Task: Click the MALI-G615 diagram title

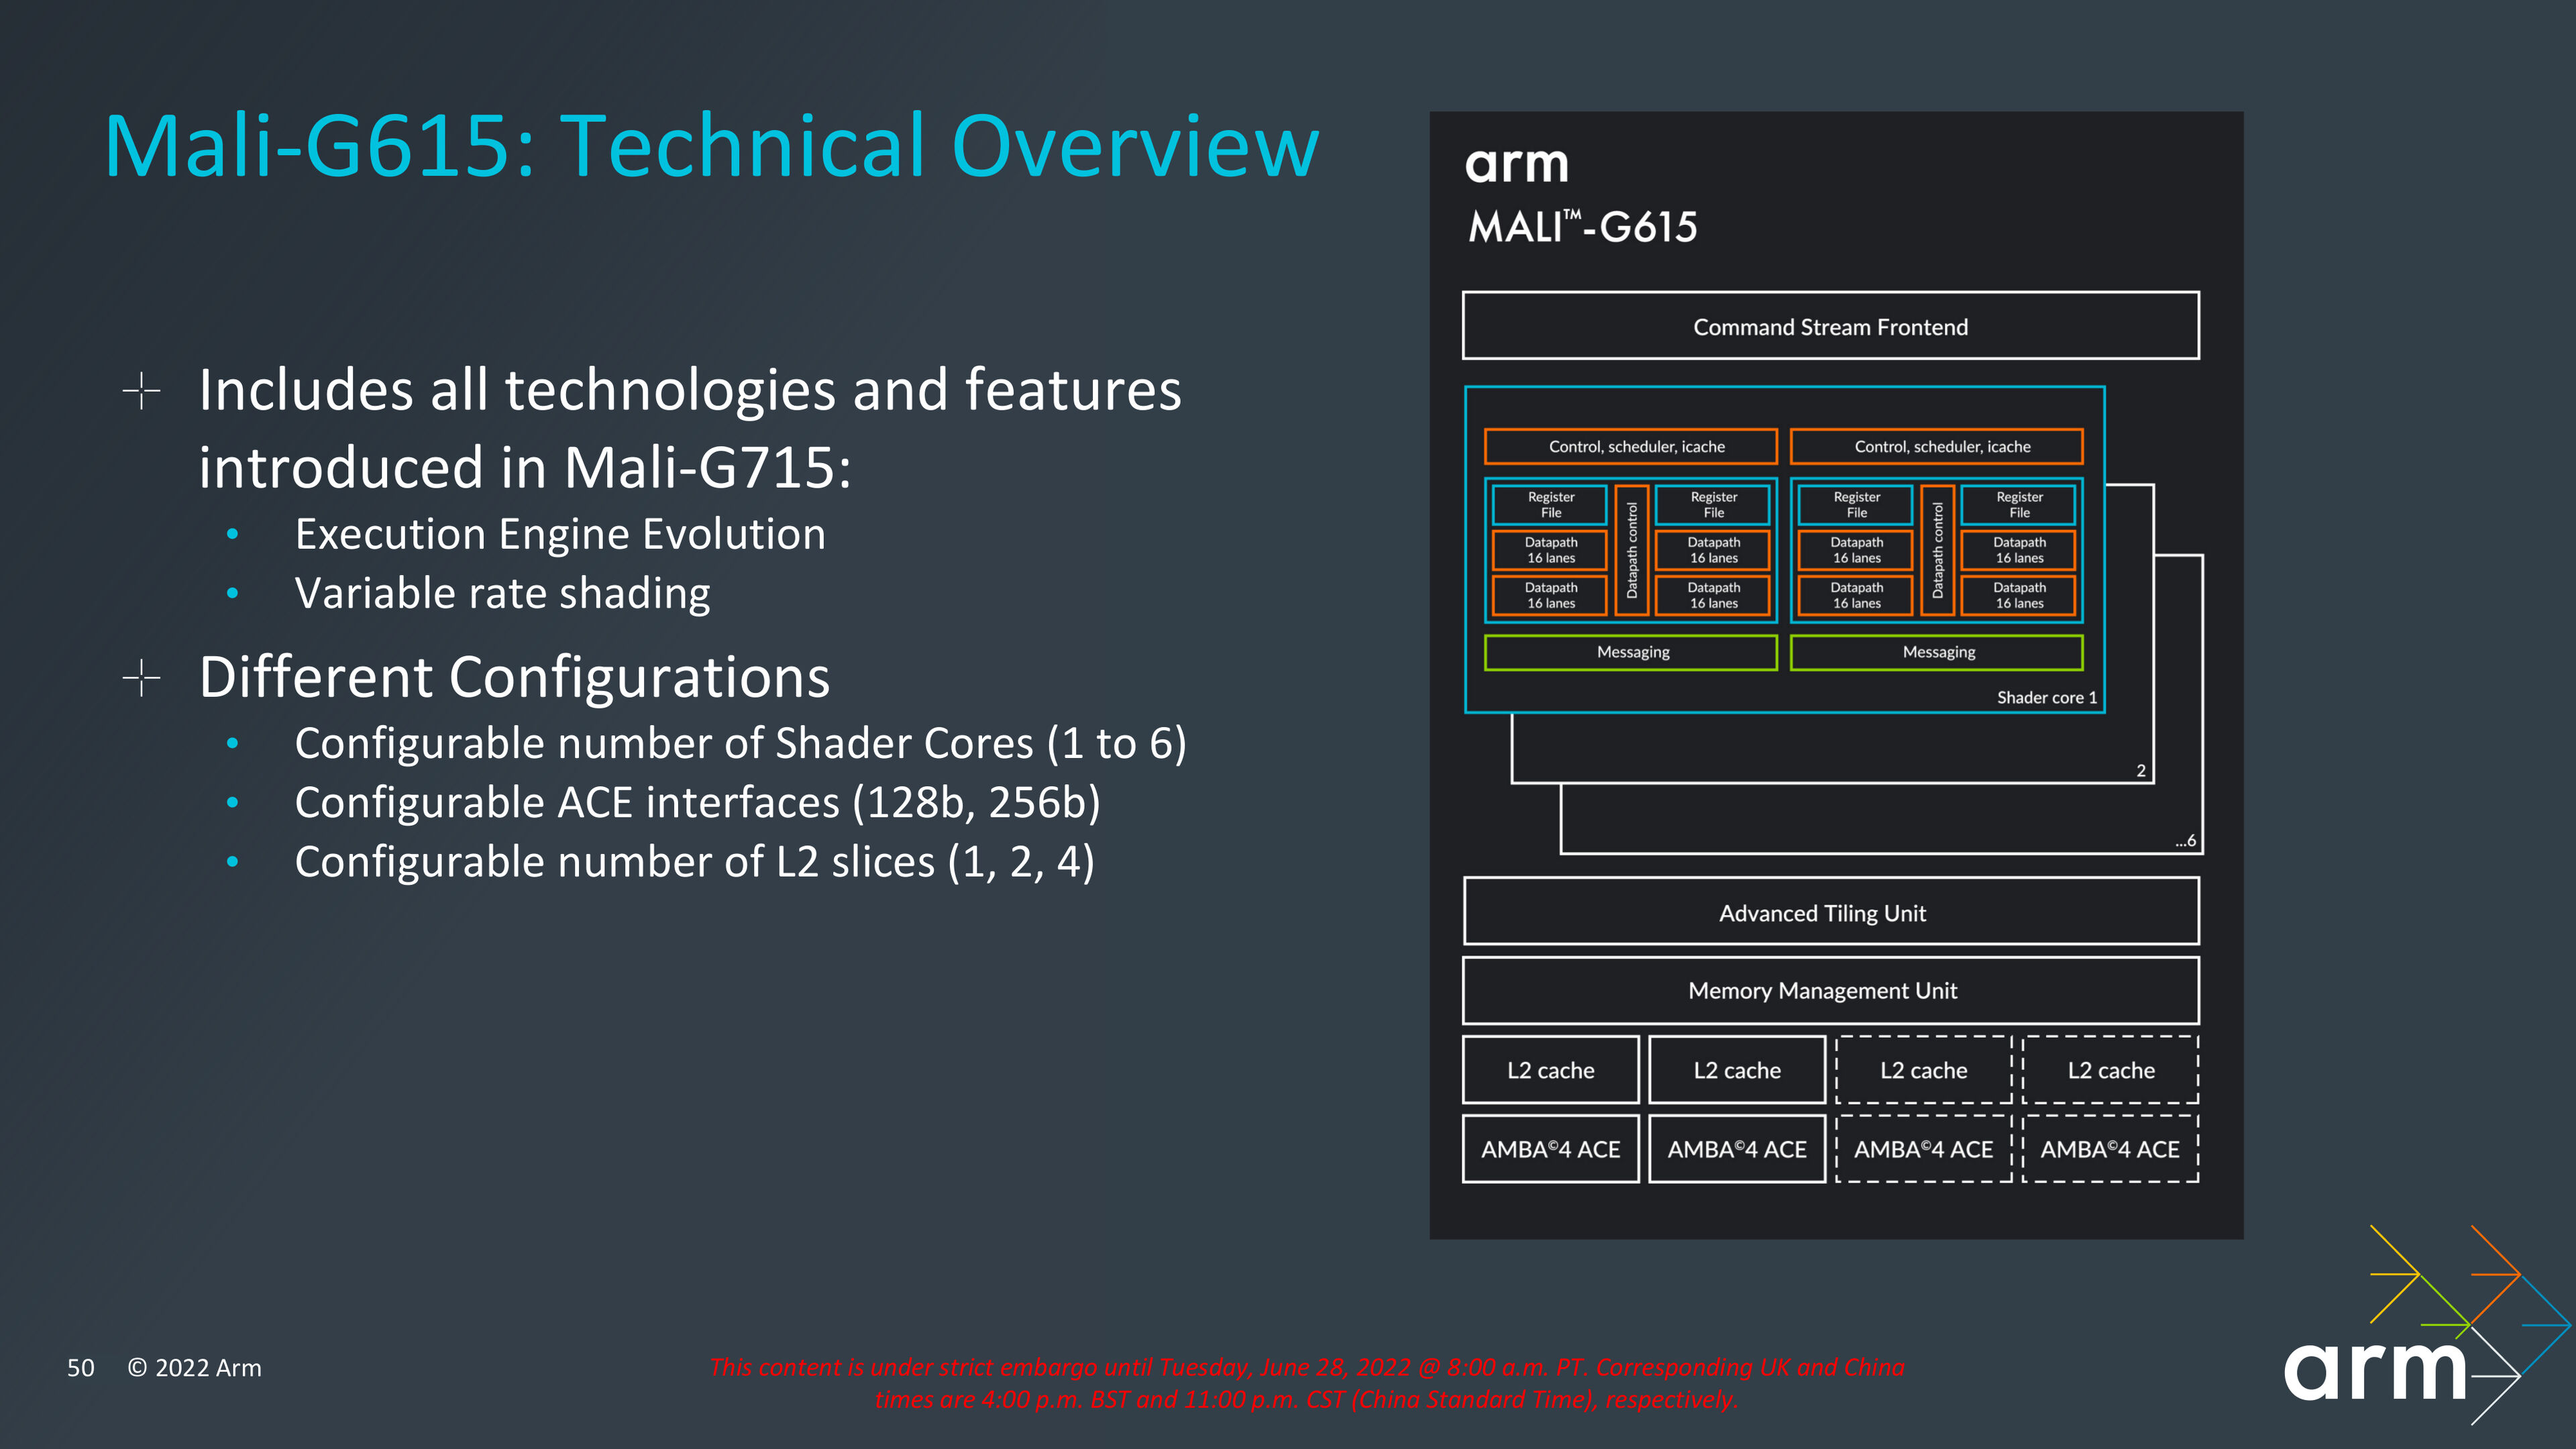Action: point(1582,227)
